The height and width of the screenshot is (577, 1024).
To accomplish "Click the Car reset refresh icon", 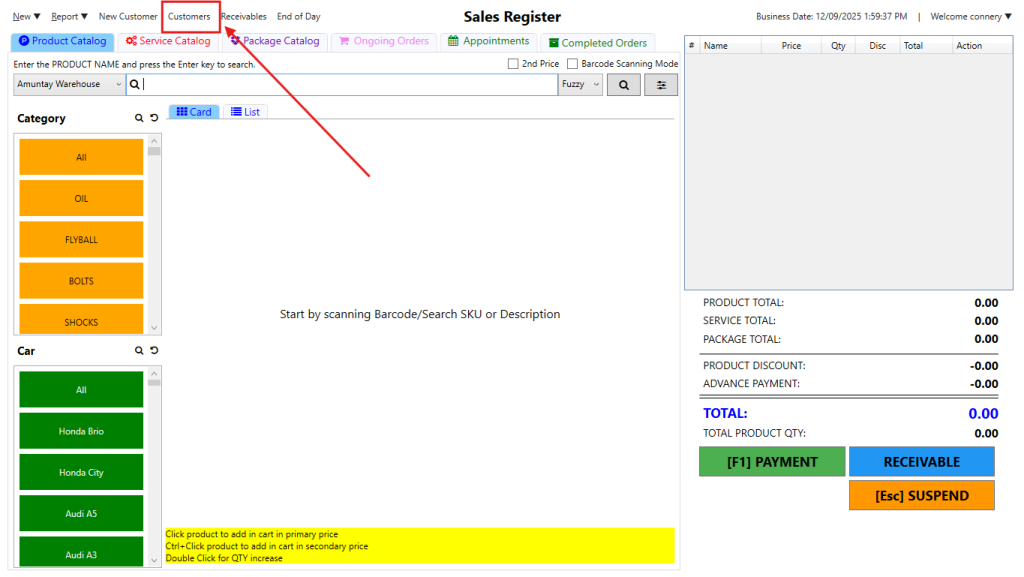I will click(x=154, y=351).
